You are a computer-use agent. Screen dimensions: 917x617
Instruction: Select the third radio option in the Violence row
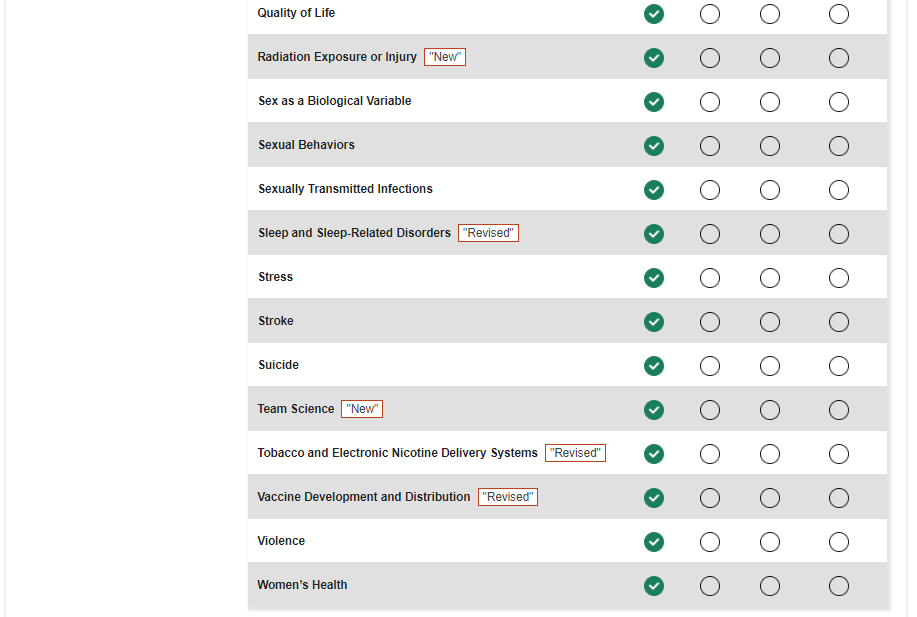770,542
